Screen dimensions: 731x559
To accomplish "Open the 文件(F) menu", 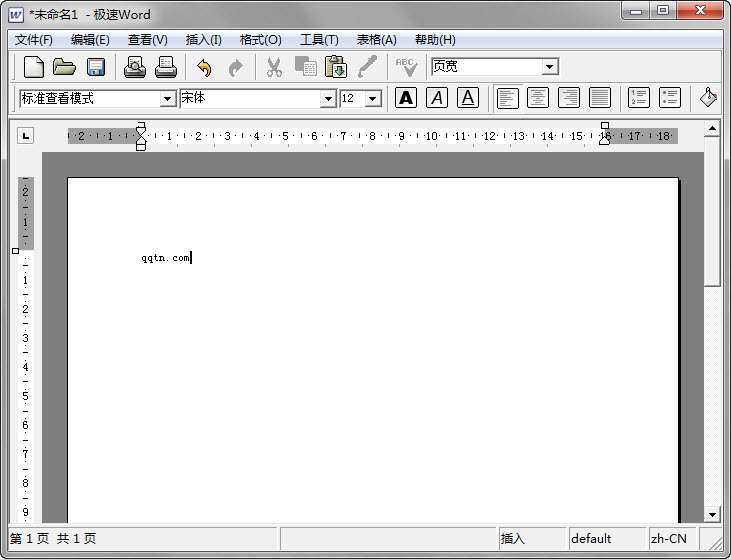I will click(x=34, y=40).
